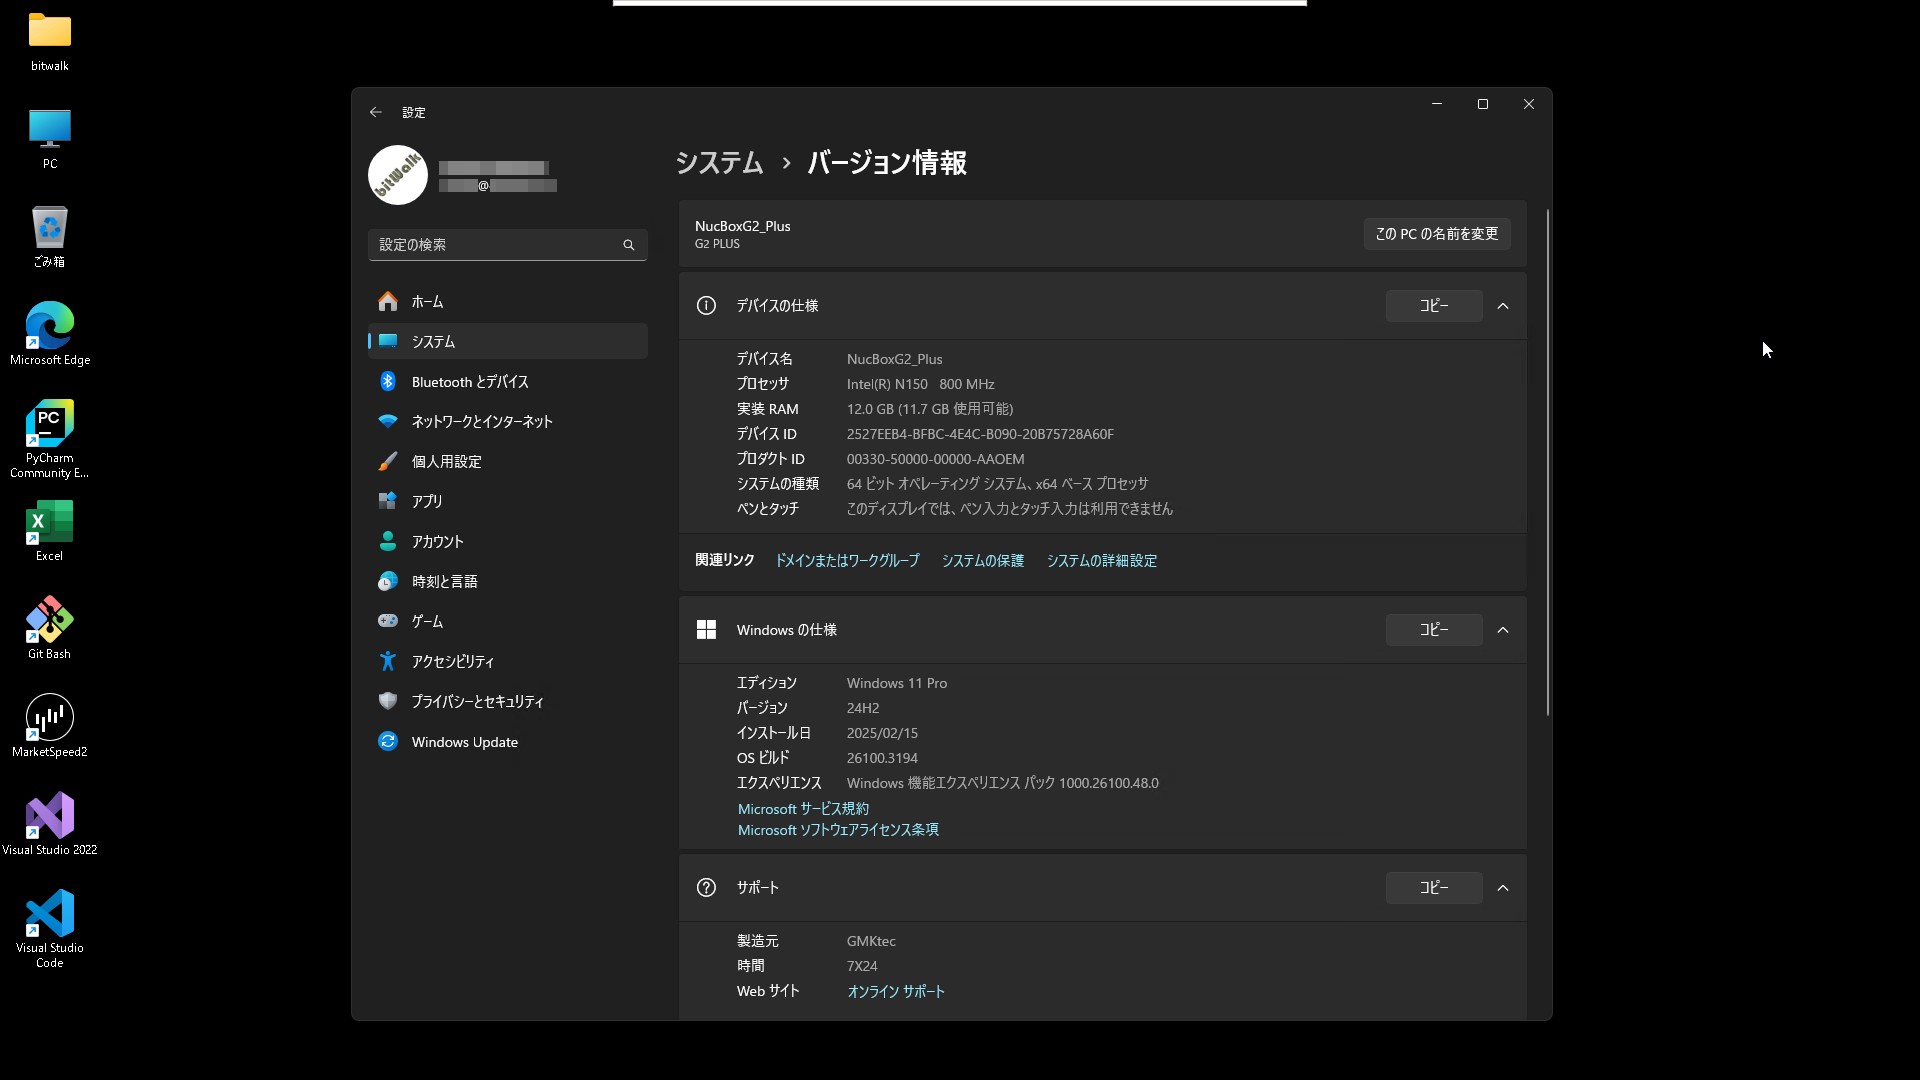Click the settings search input field
The height and width of the screenshot is (1080, 1920).
[x=495, y=245]
